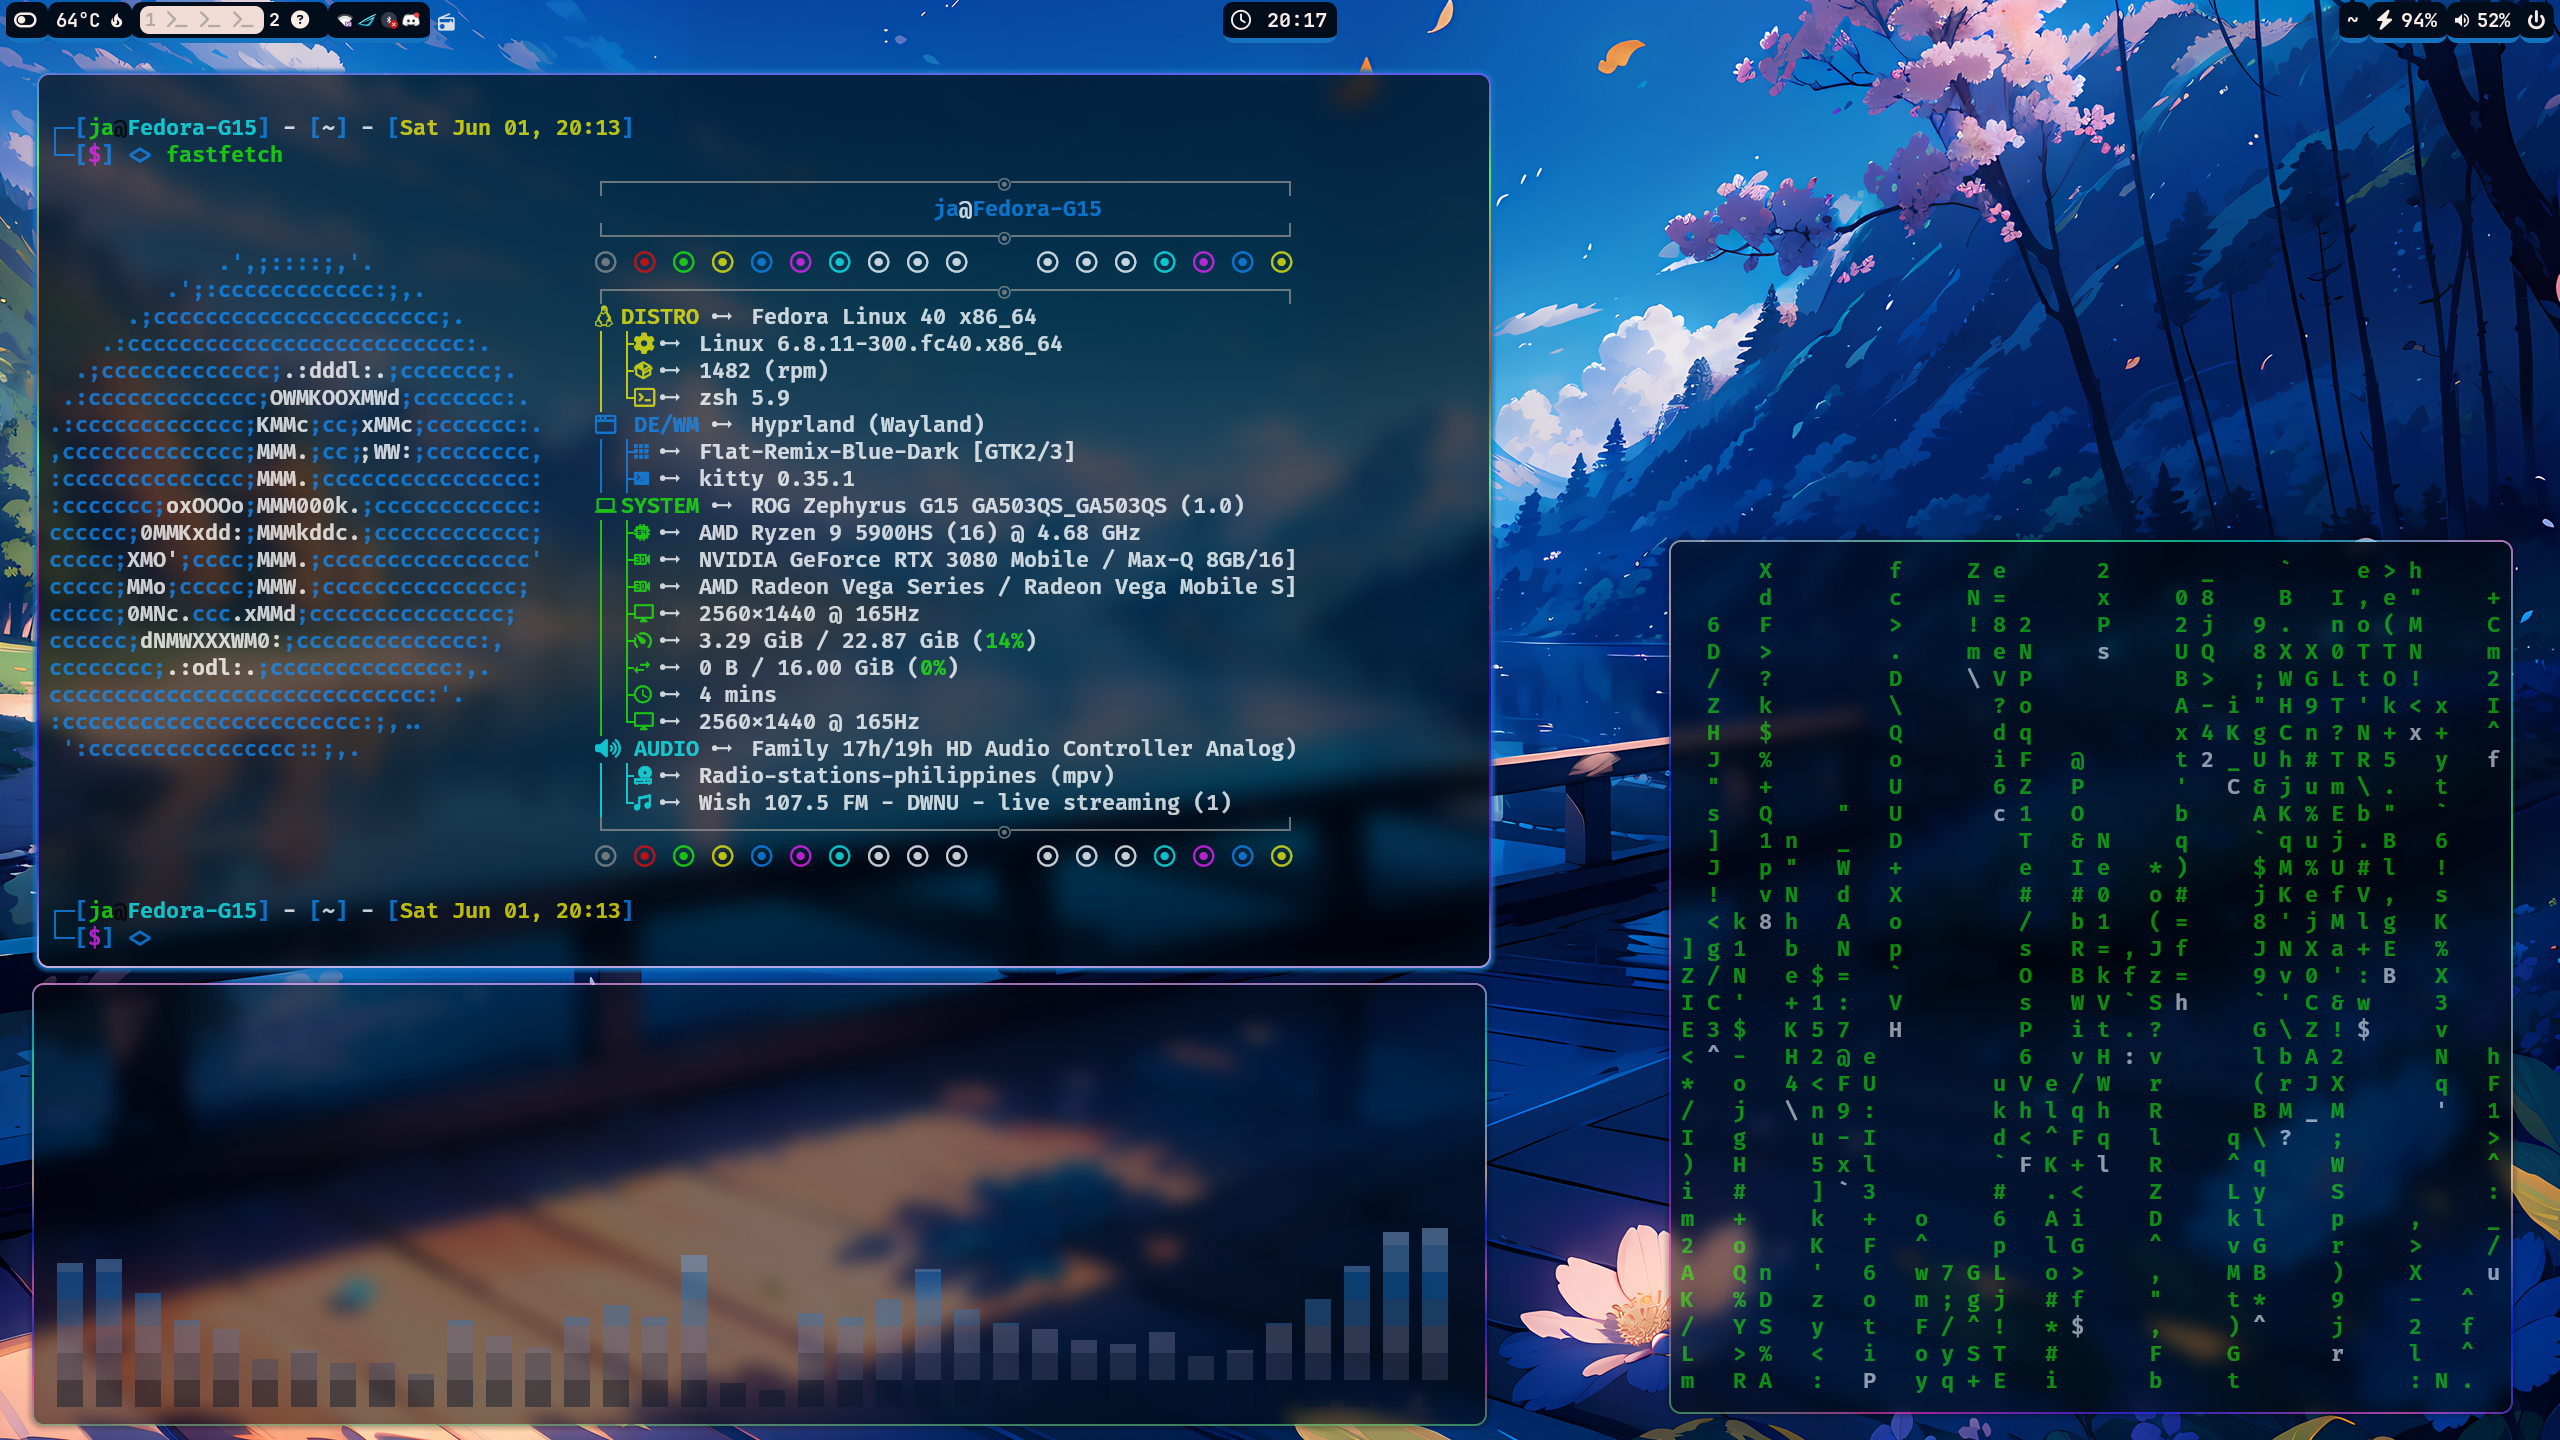Click the package icon beside 1482 (rpm)
Screen dimensions: 2560x1440
[643, 370]
